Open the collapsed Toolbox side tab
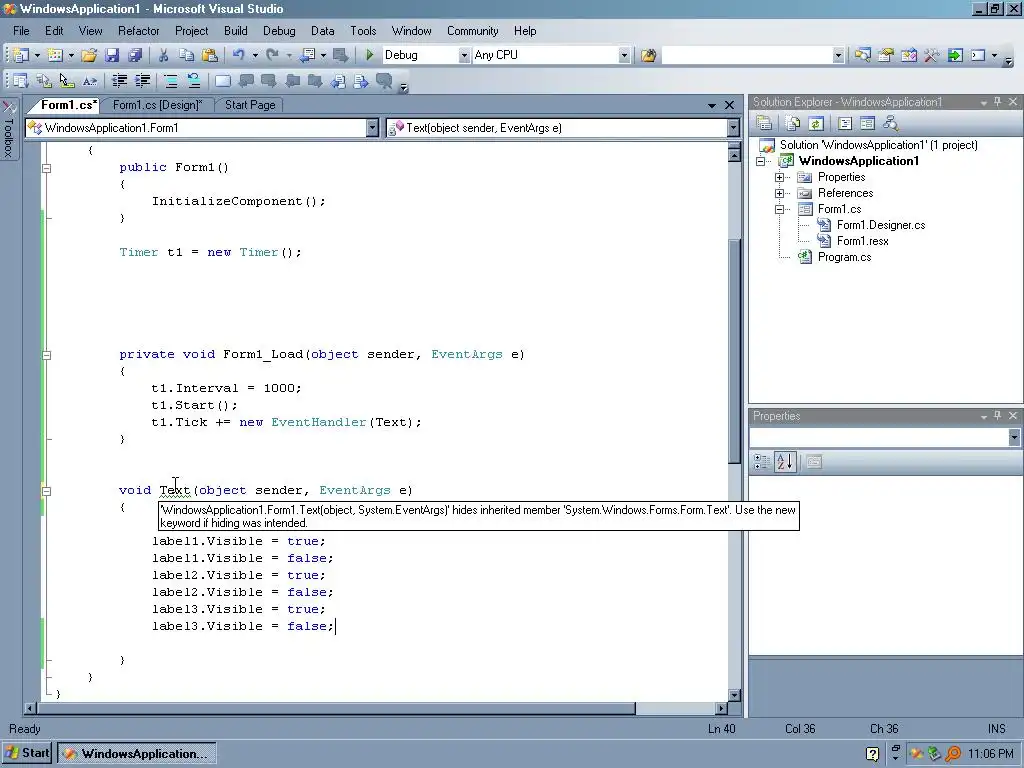 pos(8,131)
